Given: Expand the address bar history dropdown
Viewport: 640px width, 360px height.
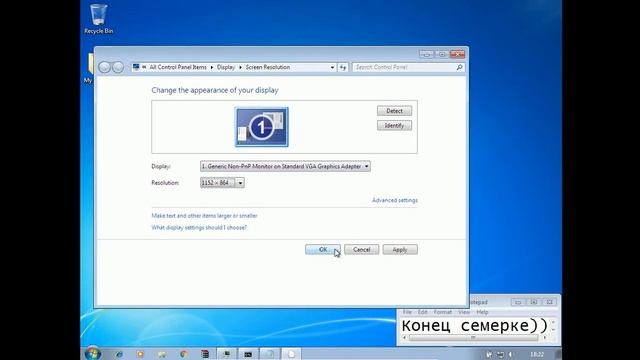Looking at the screenshot, I should [332, 67].
